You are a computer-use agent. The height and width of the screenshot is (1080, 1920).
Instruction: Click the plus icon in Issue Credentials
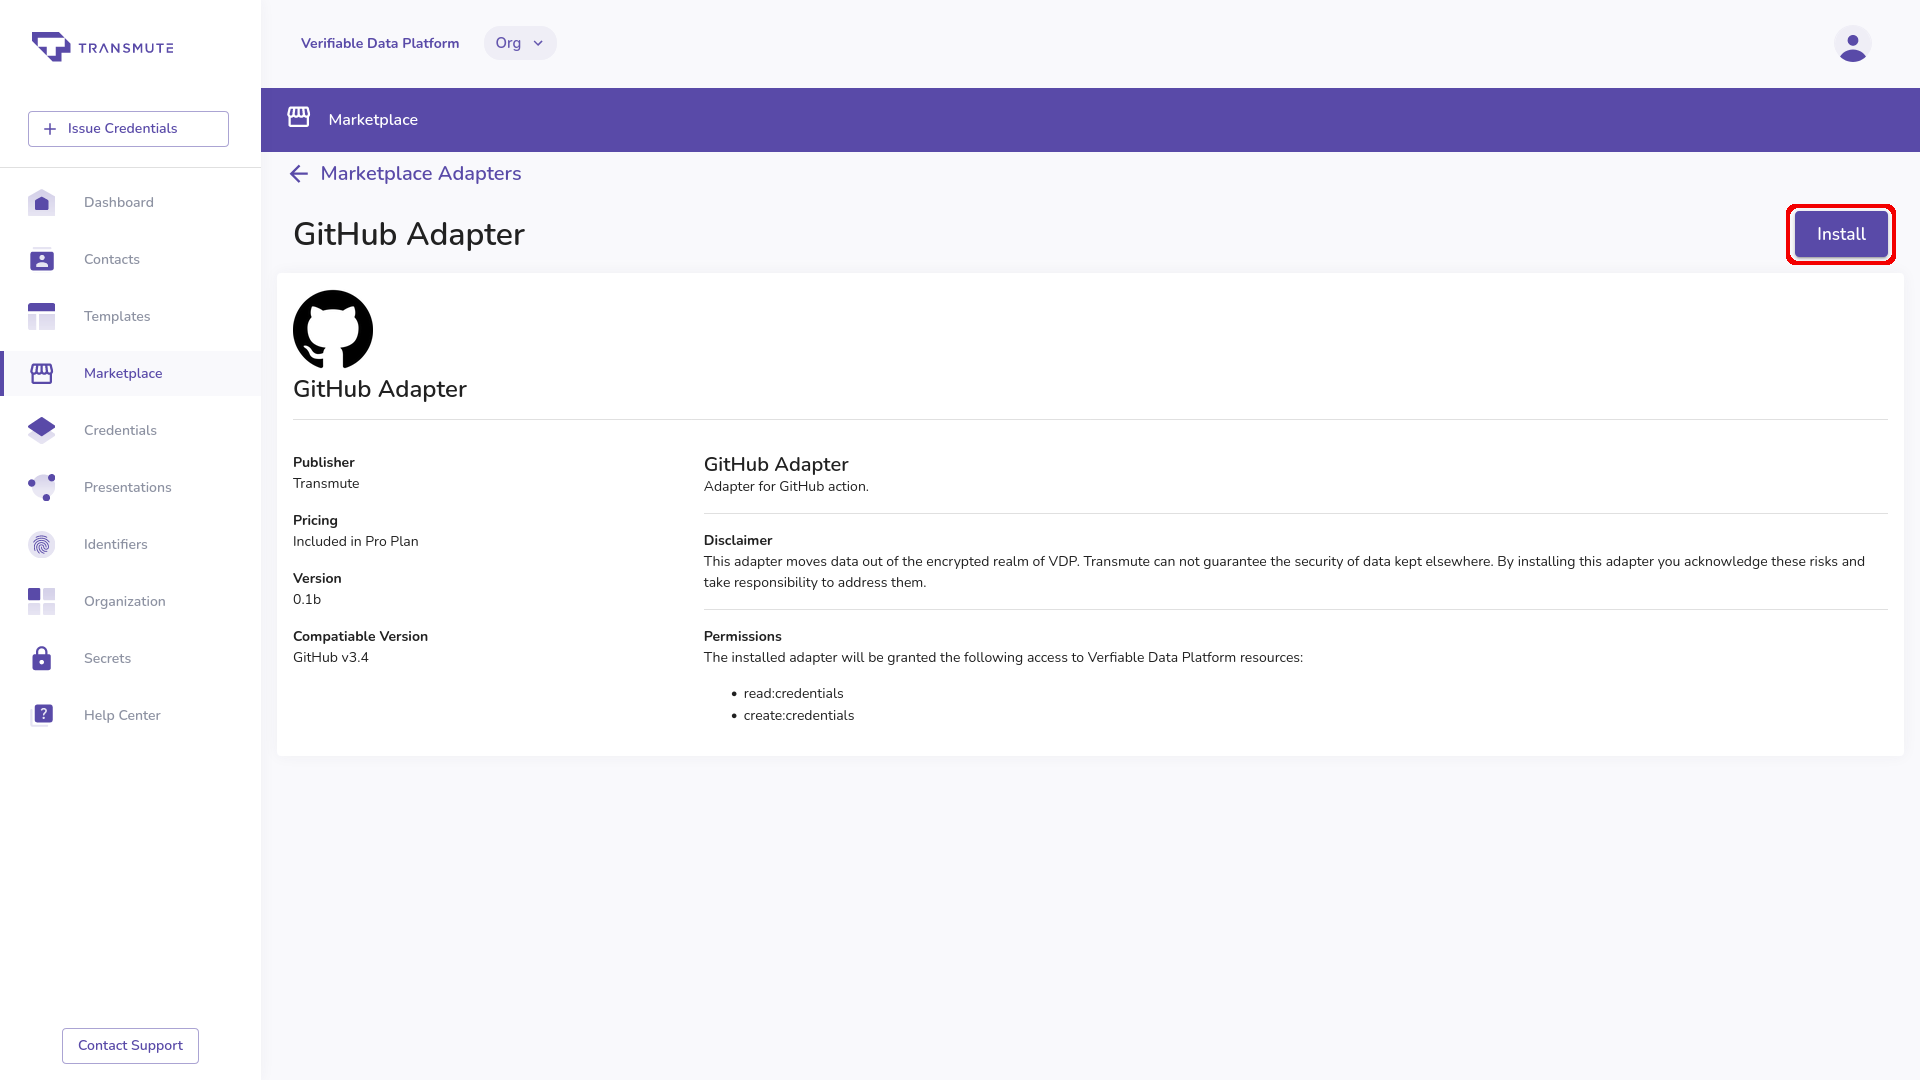tap(50, 129)
